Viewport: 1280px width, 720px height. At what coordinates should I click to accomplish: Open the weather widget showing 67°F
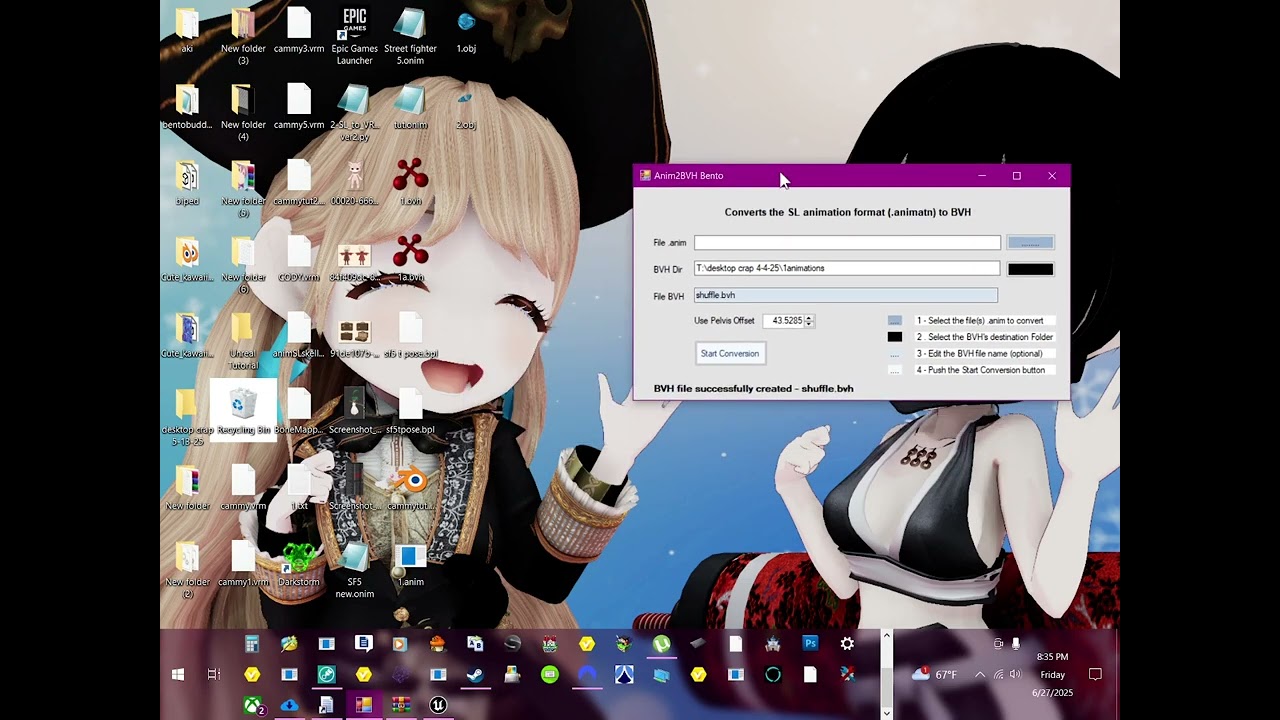point(934,675)
